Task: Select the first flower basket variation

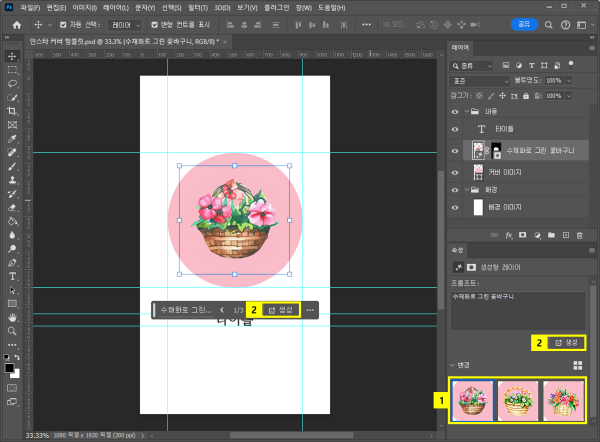Action: tap(473, 401)
